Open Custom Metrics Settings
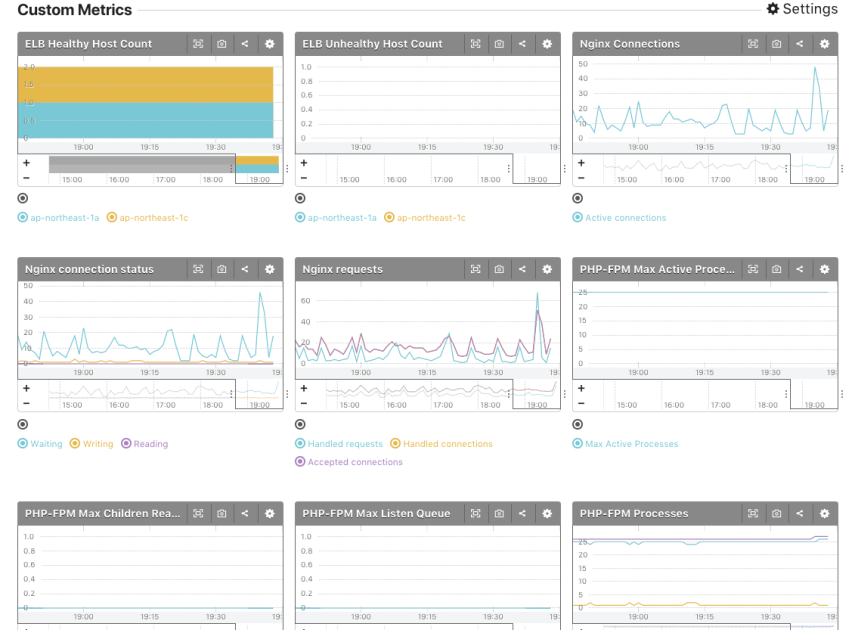The height and width of the screenshot is (630, 855). tap(802, 9)
